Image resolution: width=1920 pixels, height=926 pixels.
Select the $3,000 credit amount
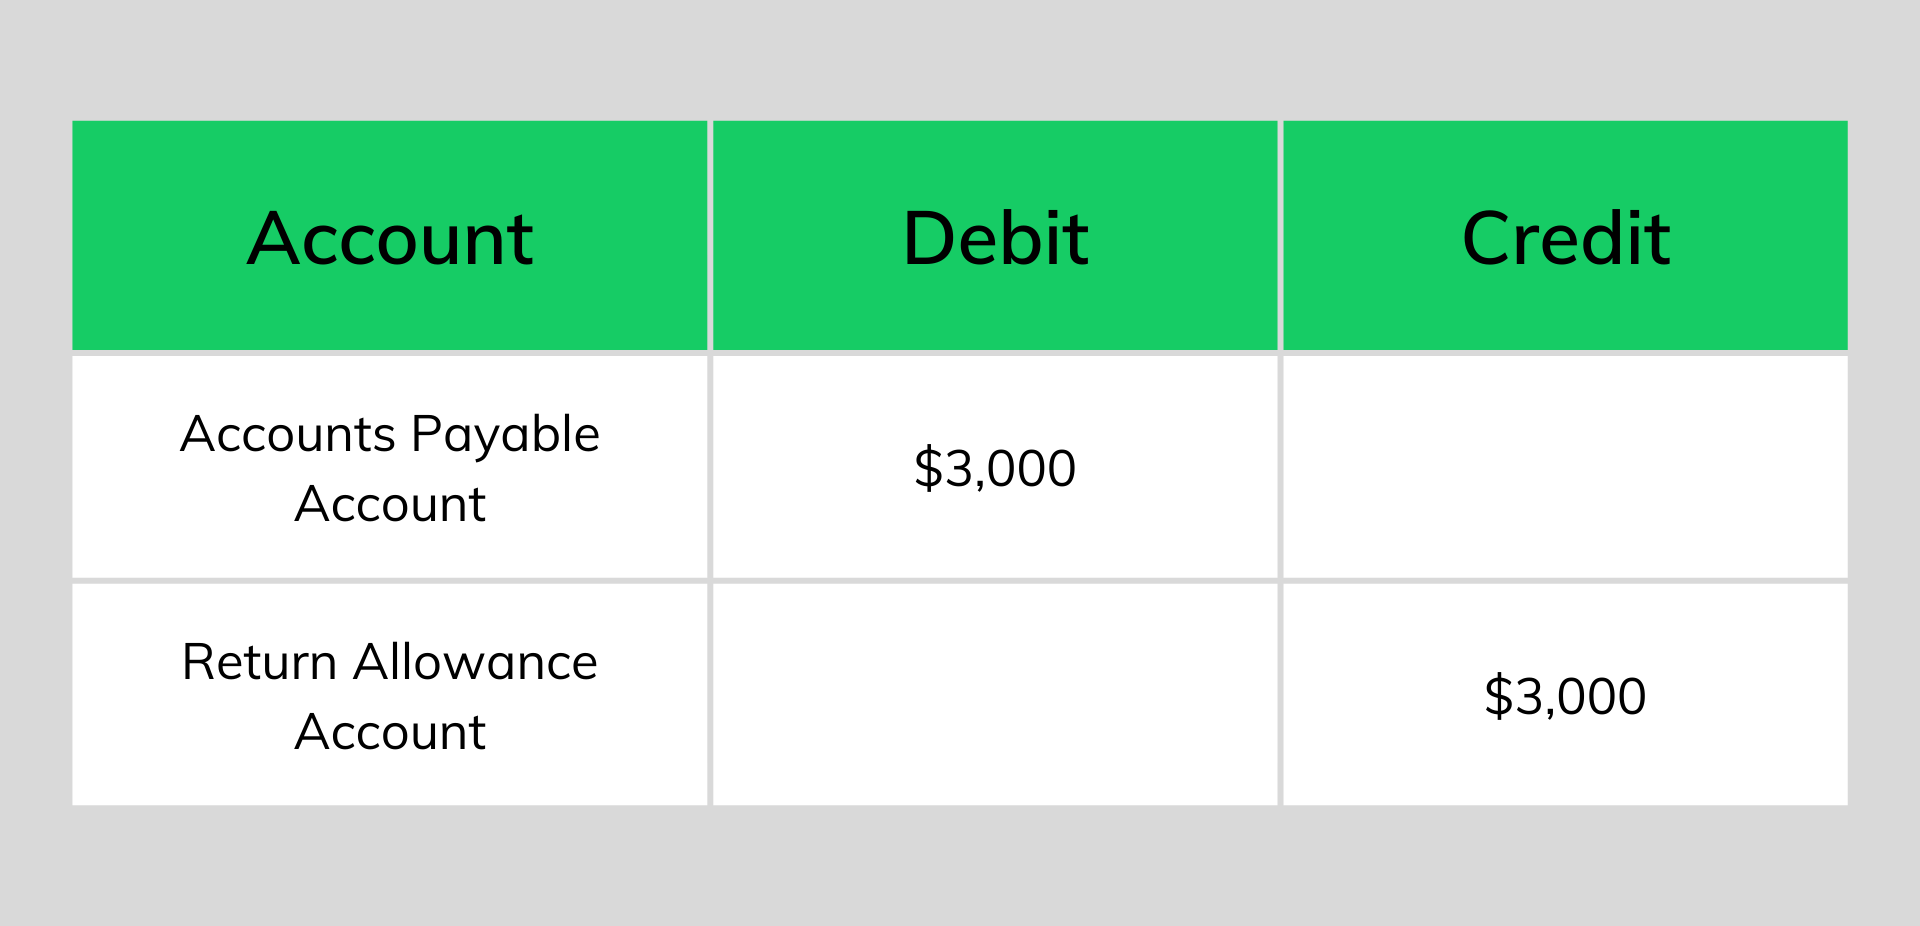1565,696
